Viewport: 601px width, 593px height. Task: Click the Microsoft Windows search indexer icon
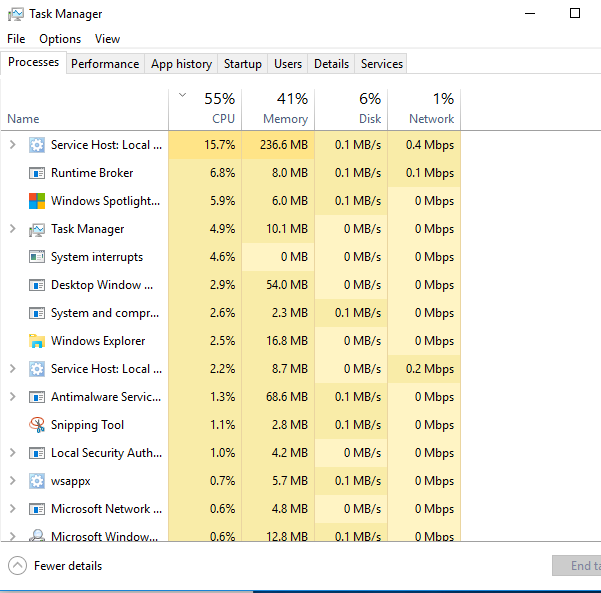coord(37,535)
